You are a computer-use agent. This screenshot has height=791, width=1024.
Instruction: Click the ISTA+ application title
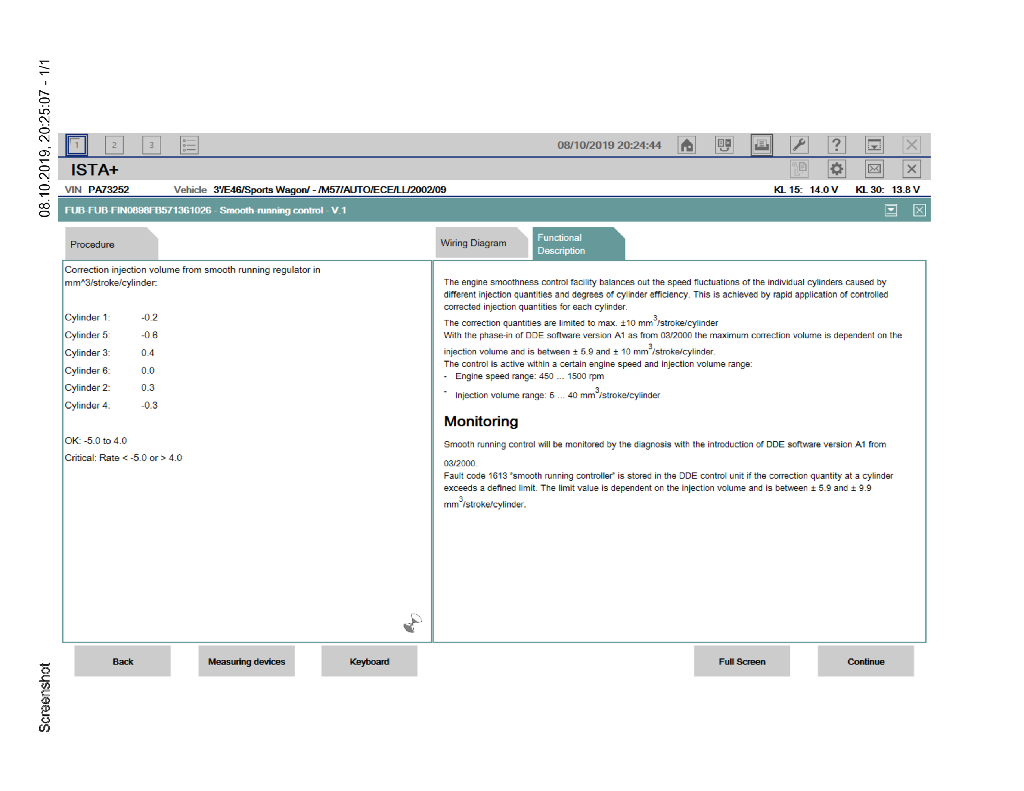tap(95, 170)
